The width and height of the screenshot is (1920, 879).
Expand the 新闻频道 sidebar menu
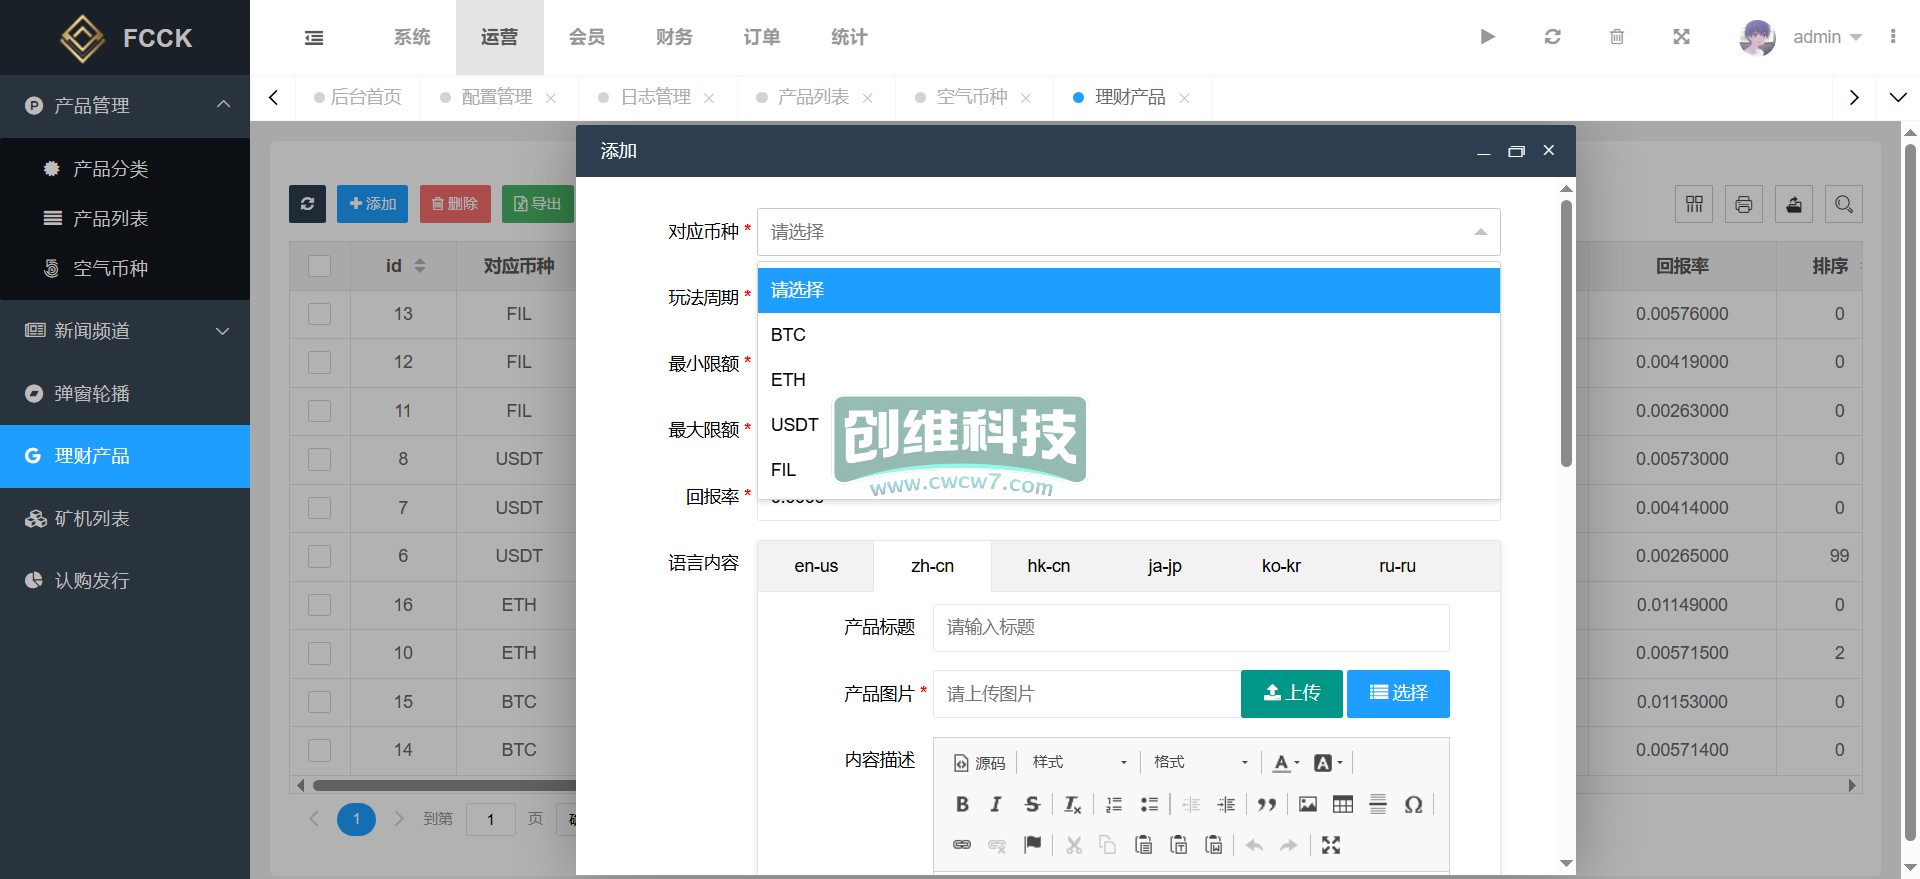125,331
